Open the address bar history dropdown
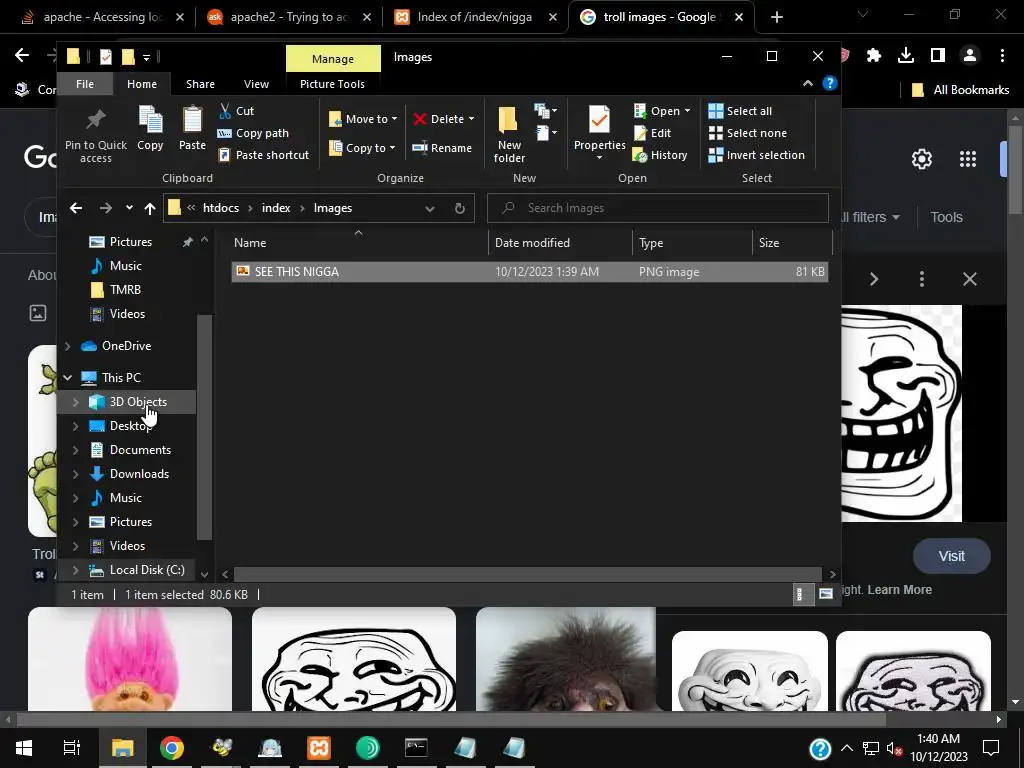The image size is (1024, 768). click(x=430, y=208)
